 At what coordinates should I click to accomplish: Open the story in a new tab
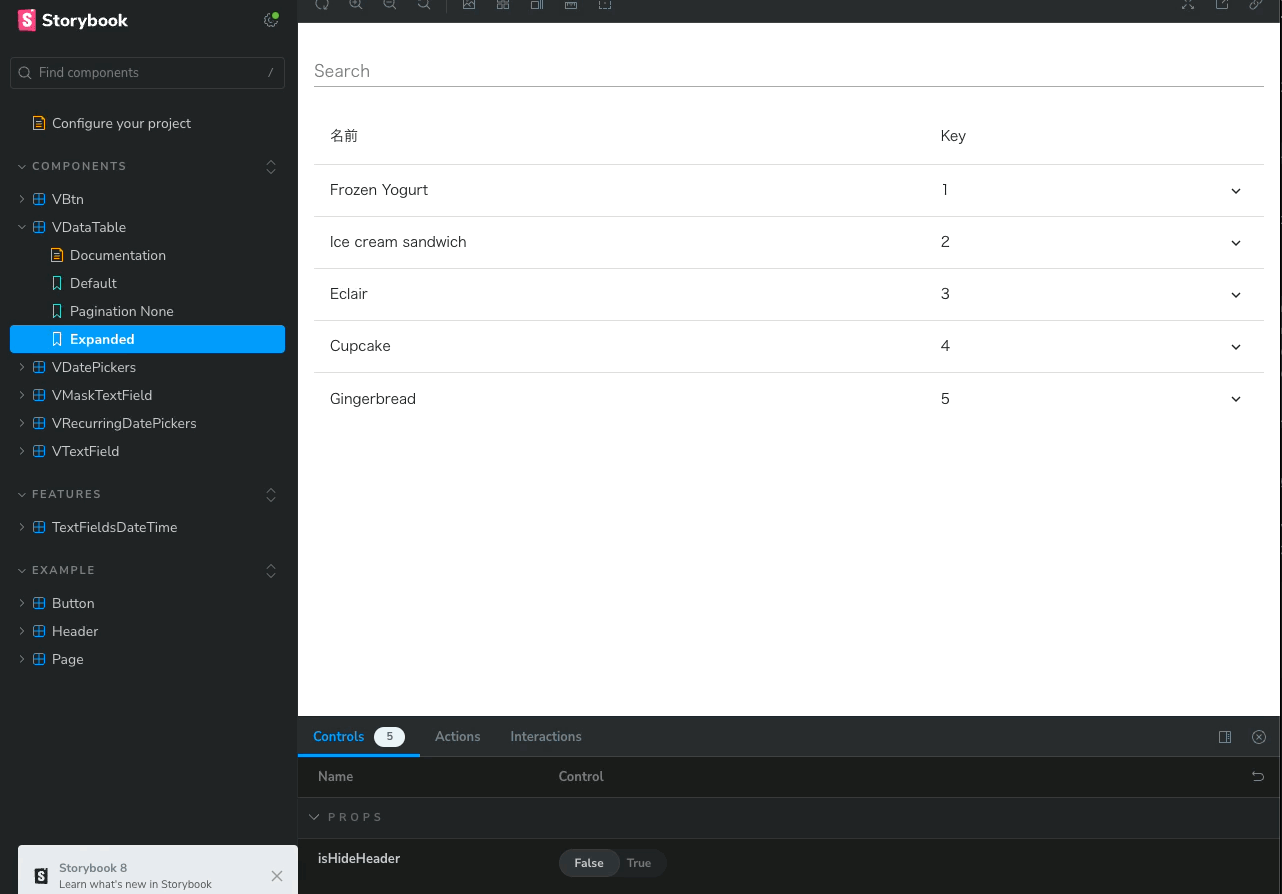click(x=1221, y=6)
